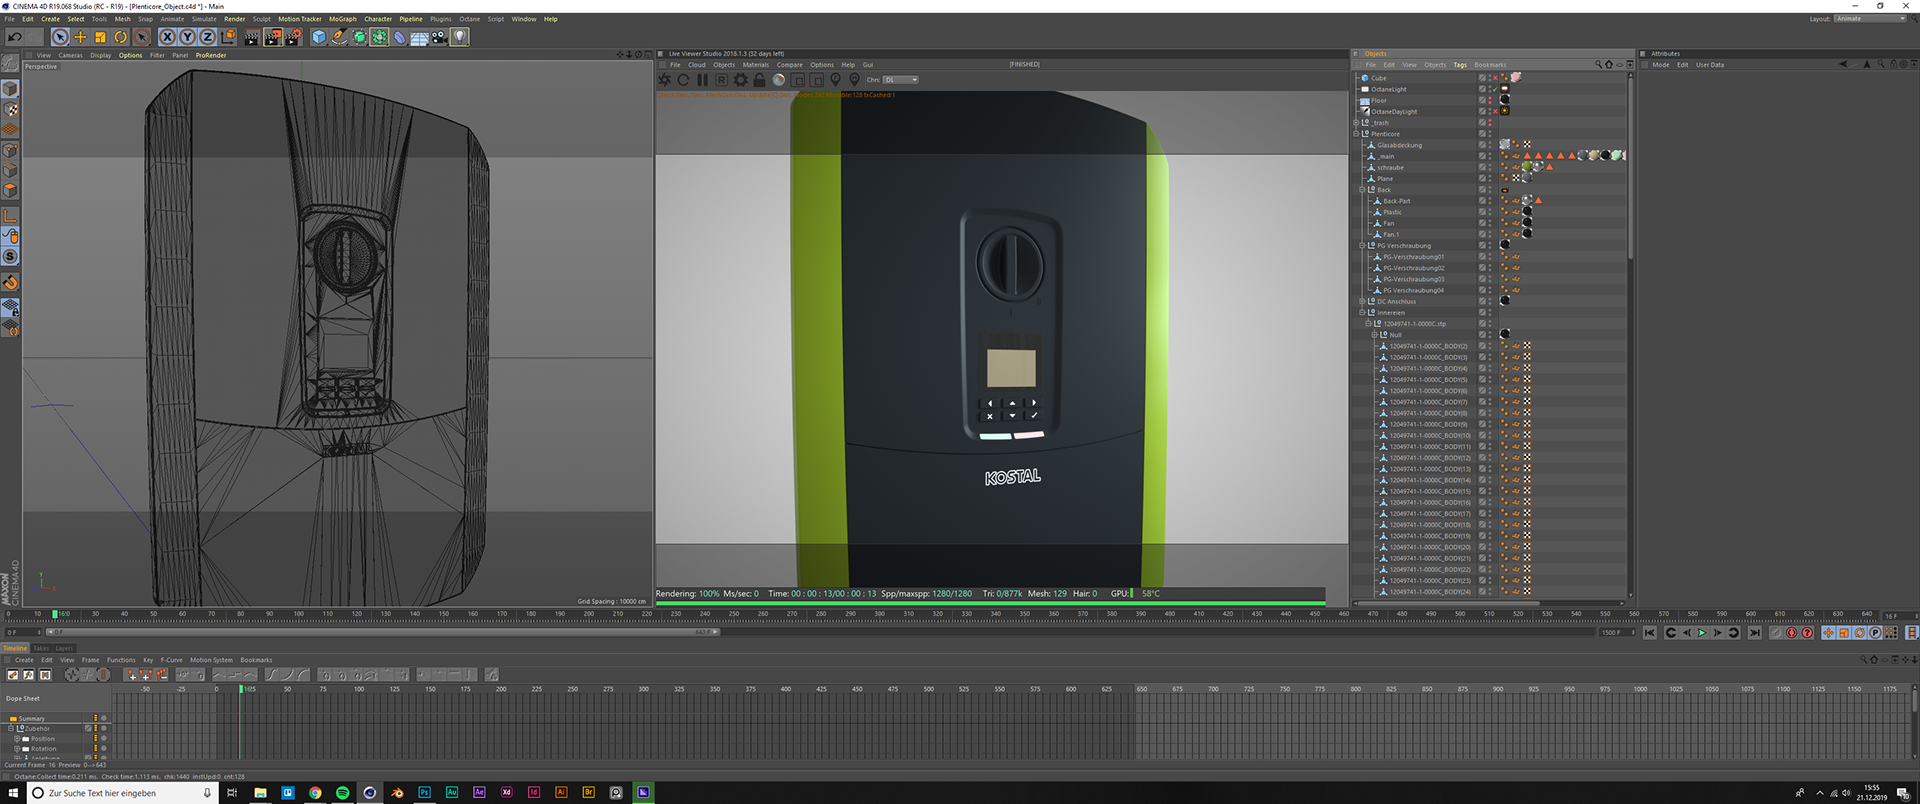The image size is (1920, 804).
Task: Click the spline pen tool icon
Action: (x=339, y=37)
